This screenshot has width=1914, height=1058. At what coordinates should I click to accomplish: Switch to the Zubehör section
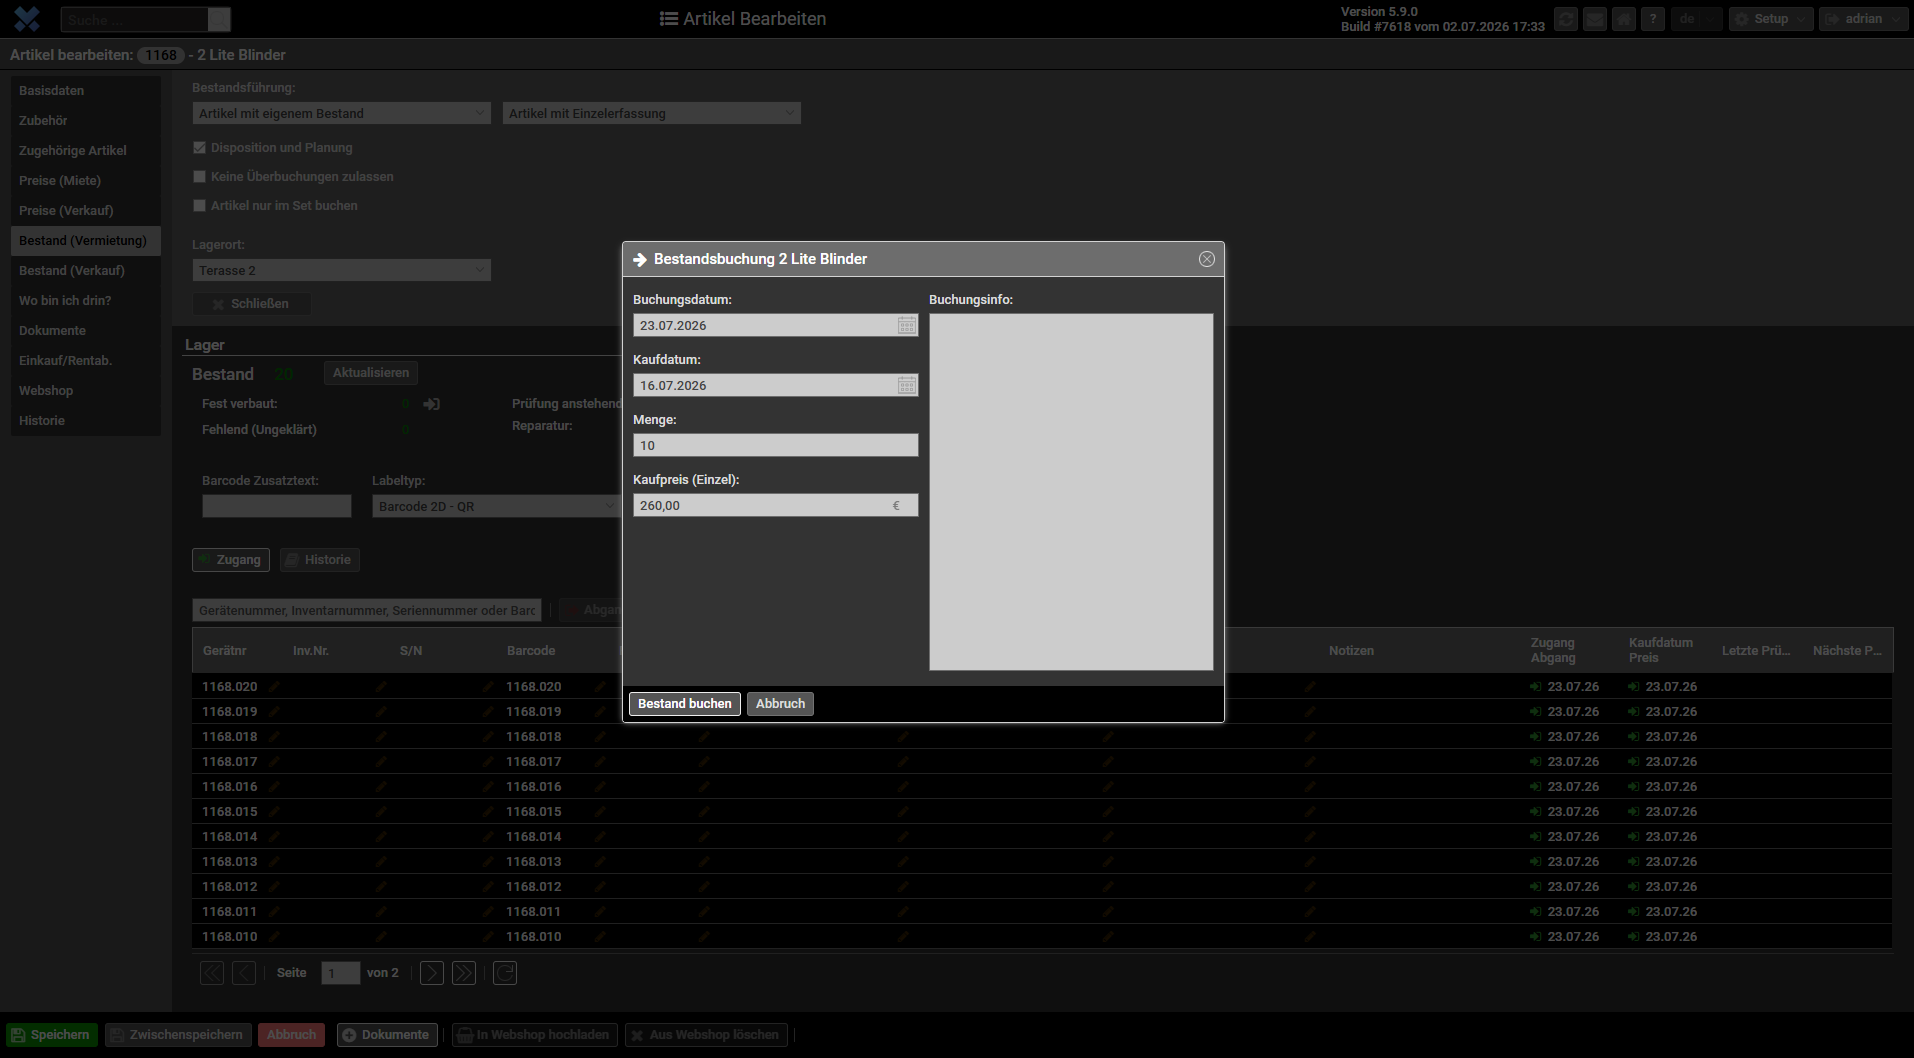[x=86, y=121]
